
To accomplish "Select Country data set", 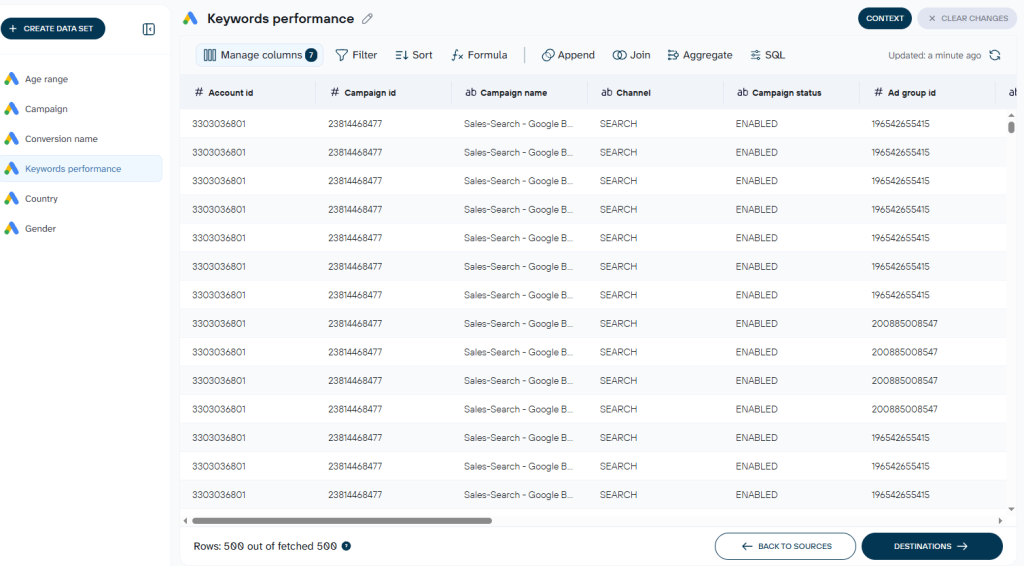I will tap(81, 198).
